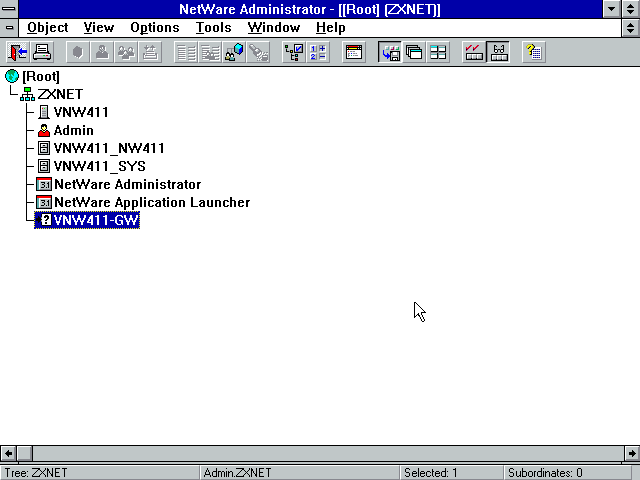Click the grayed text-lines Details toolbar icon

point(186,52)
